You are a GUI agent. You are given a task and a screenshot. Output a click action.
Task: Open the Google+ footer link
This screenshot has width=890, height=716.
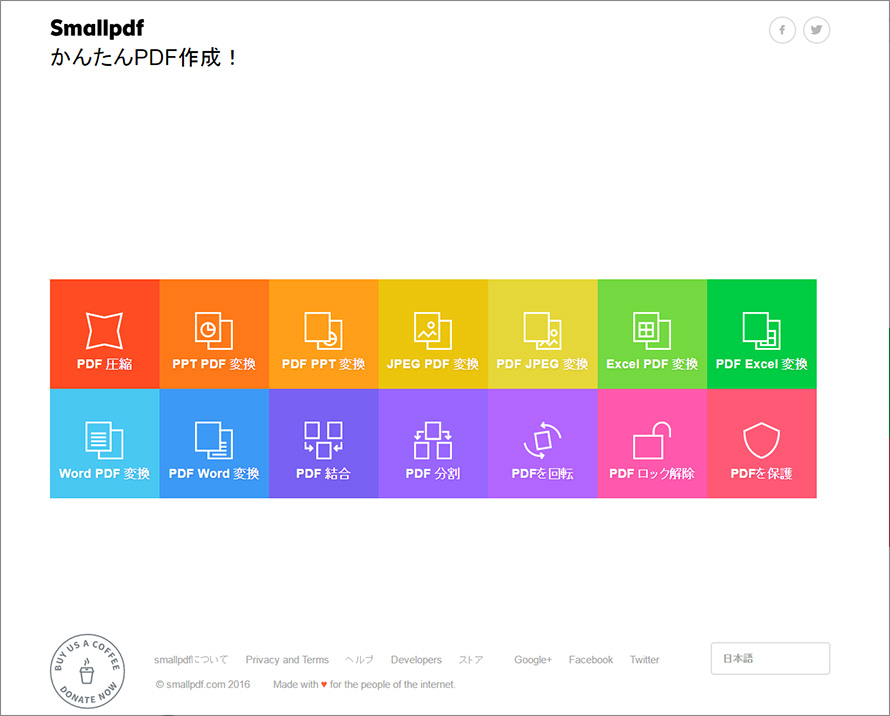tap(533, 660)
